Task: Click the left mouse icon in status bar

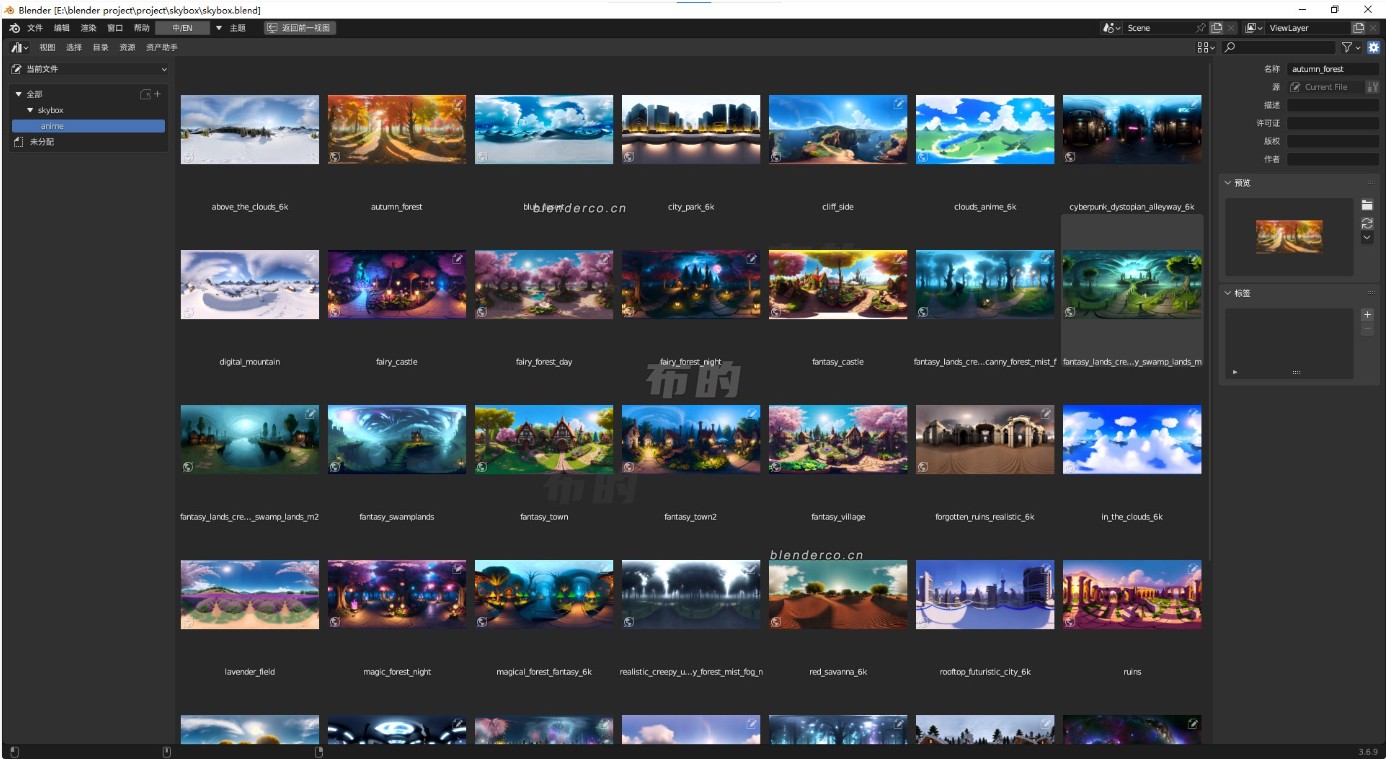Action: [x=14, y=751]
